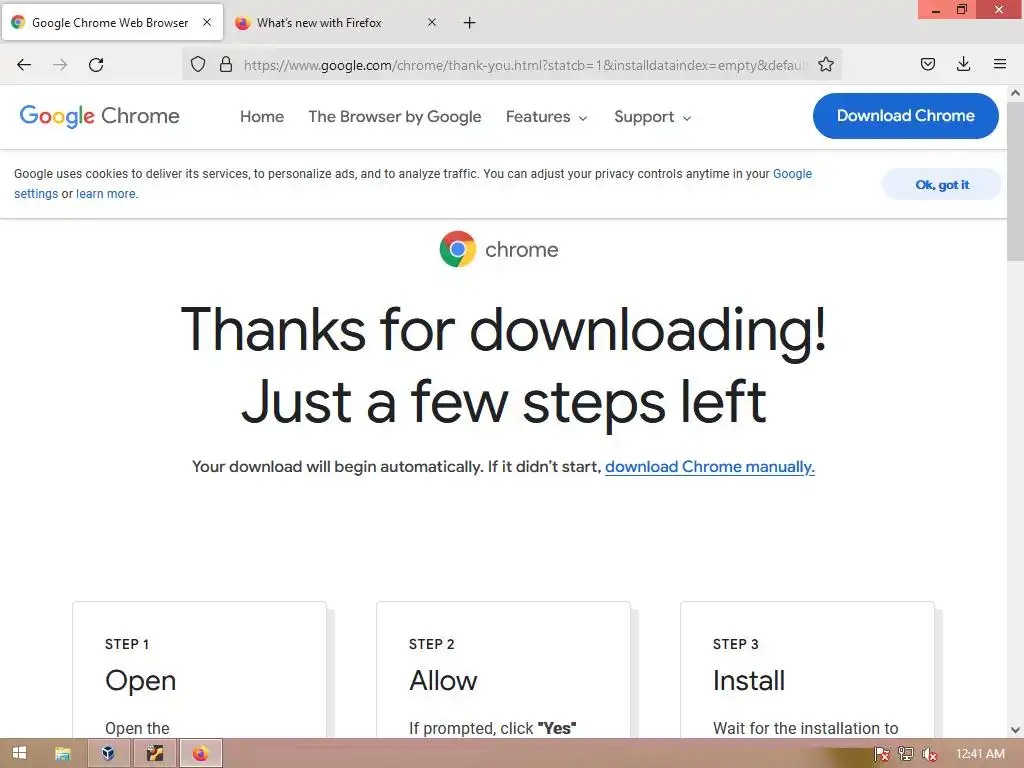Image resolution: width=1024 pixels, height=768 pixels.
Task: Click the 12:41 AM taskbar clock
Action: [980, 754]
